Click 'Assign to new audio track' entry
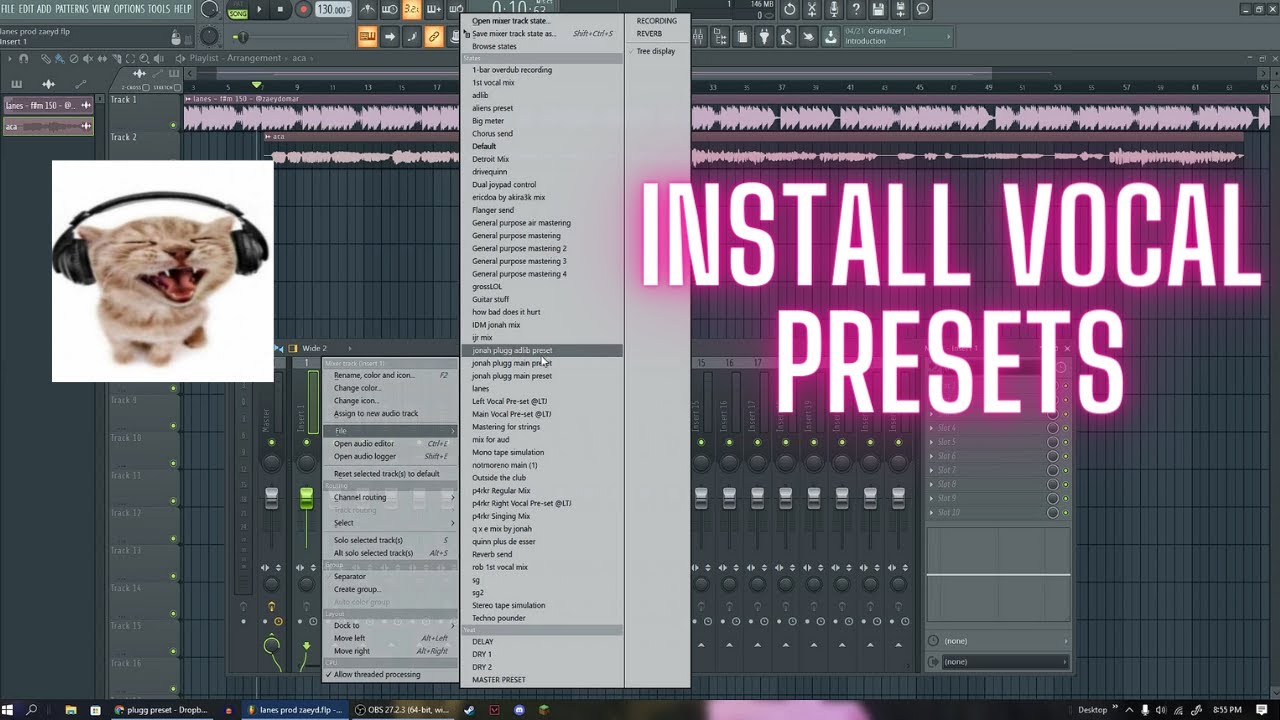 click(389, 414)
